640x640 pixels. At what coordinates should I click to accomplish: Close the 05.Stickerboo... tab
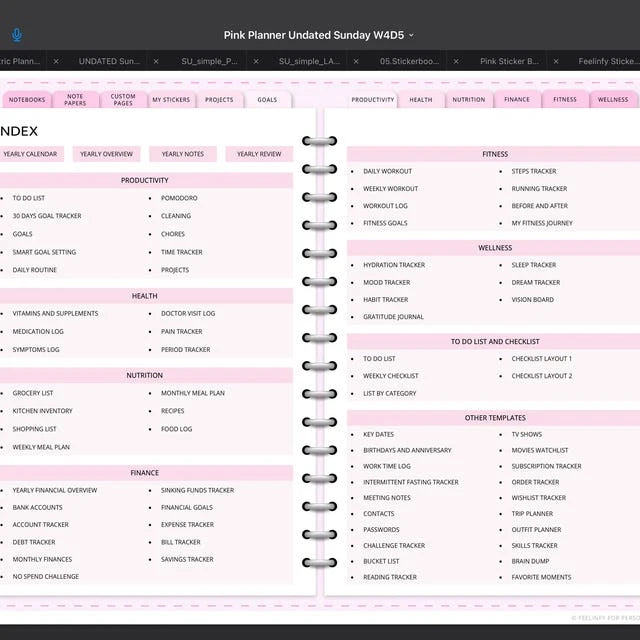456,61
